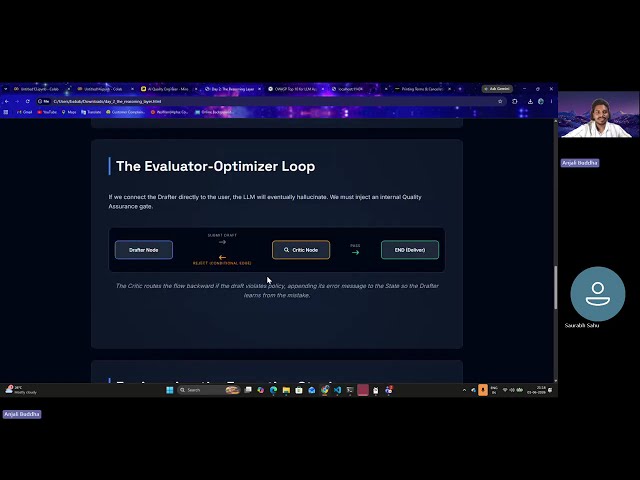Select the Saurabh Sahu participant avatar
The height and width of the screenshot is (480, 640).
click(x=598, y=294)
